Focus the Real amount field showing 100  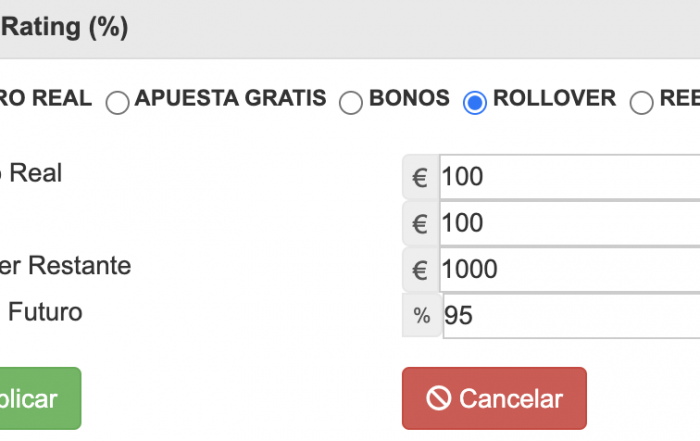click(570, 177)
